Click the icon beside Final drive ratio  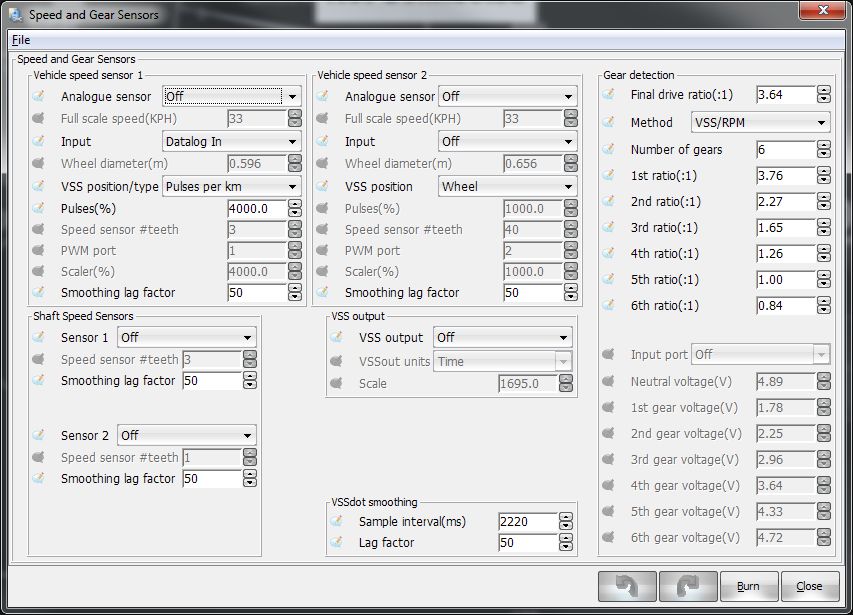tap(609, 95)
